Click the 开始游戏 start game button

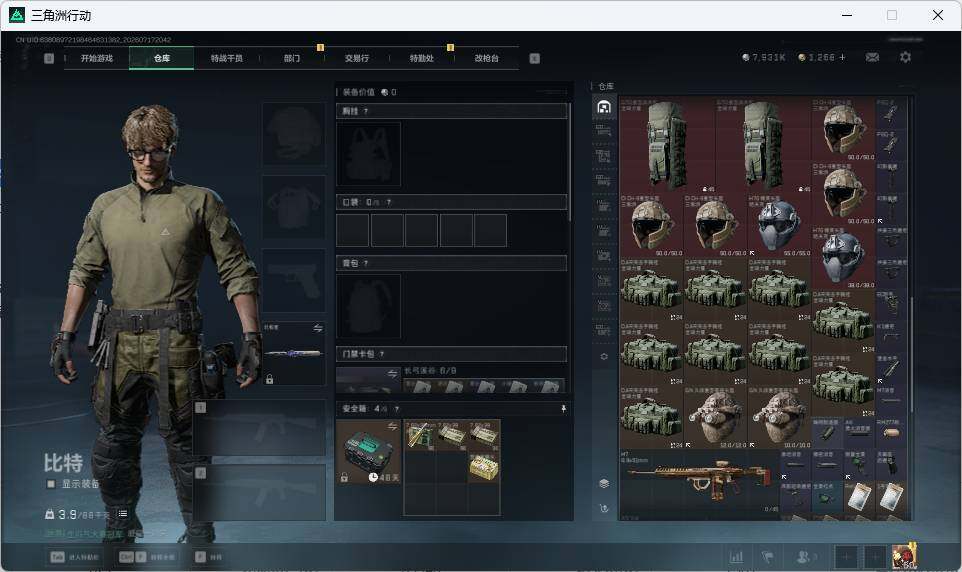[x=97, y=58]
